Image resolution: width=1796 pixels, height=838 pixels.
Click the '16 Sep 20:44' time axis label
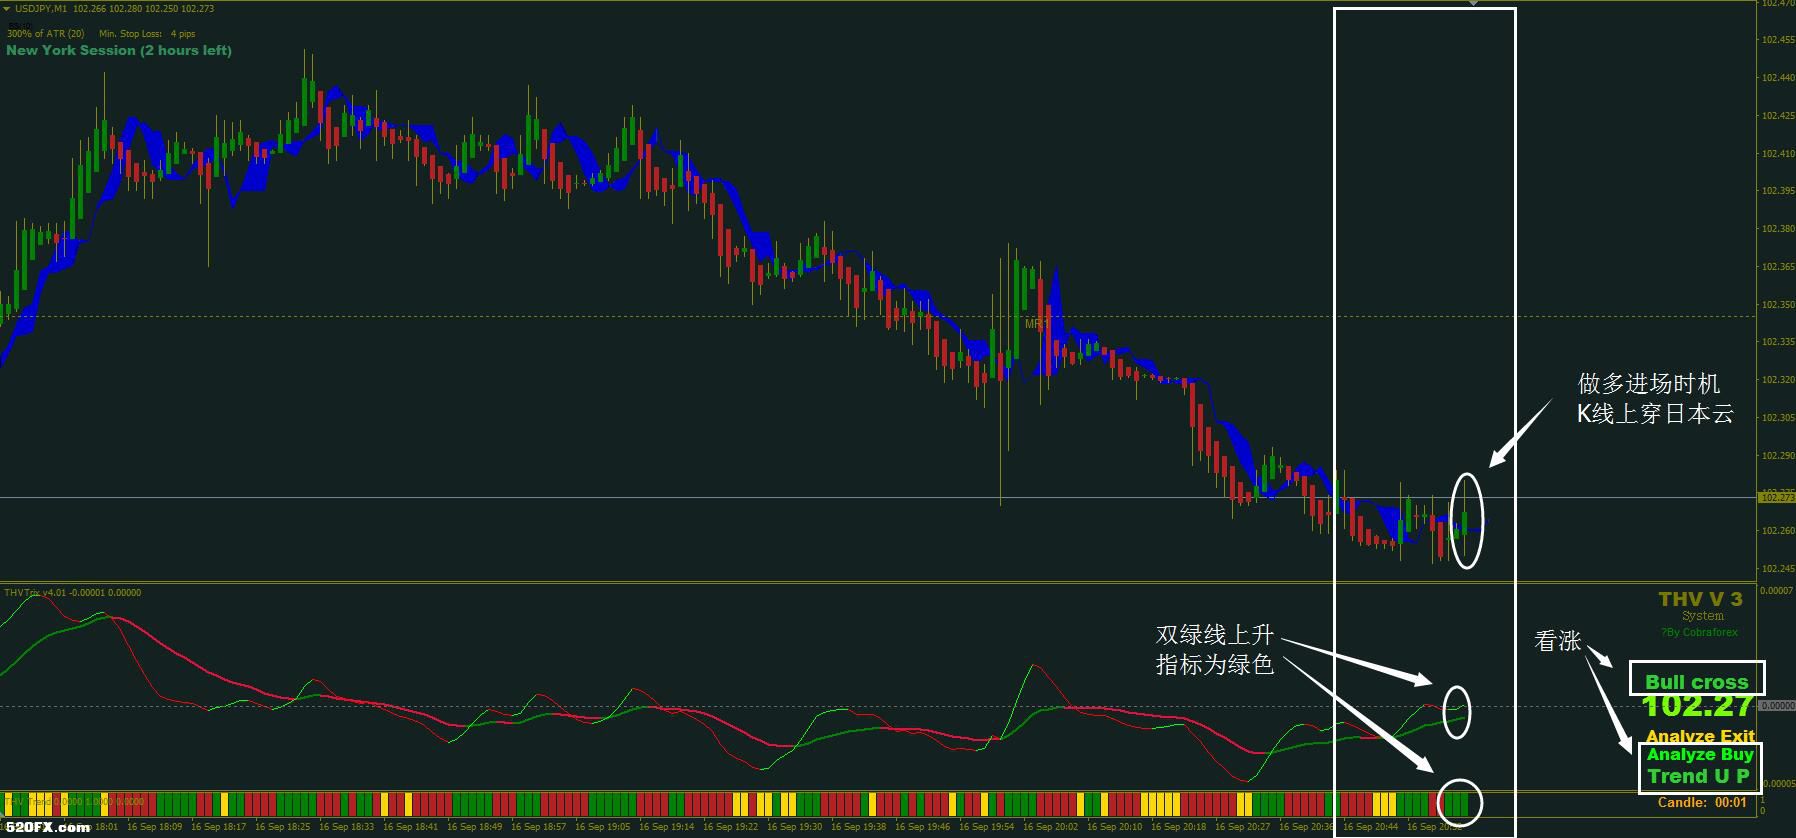1370,827
